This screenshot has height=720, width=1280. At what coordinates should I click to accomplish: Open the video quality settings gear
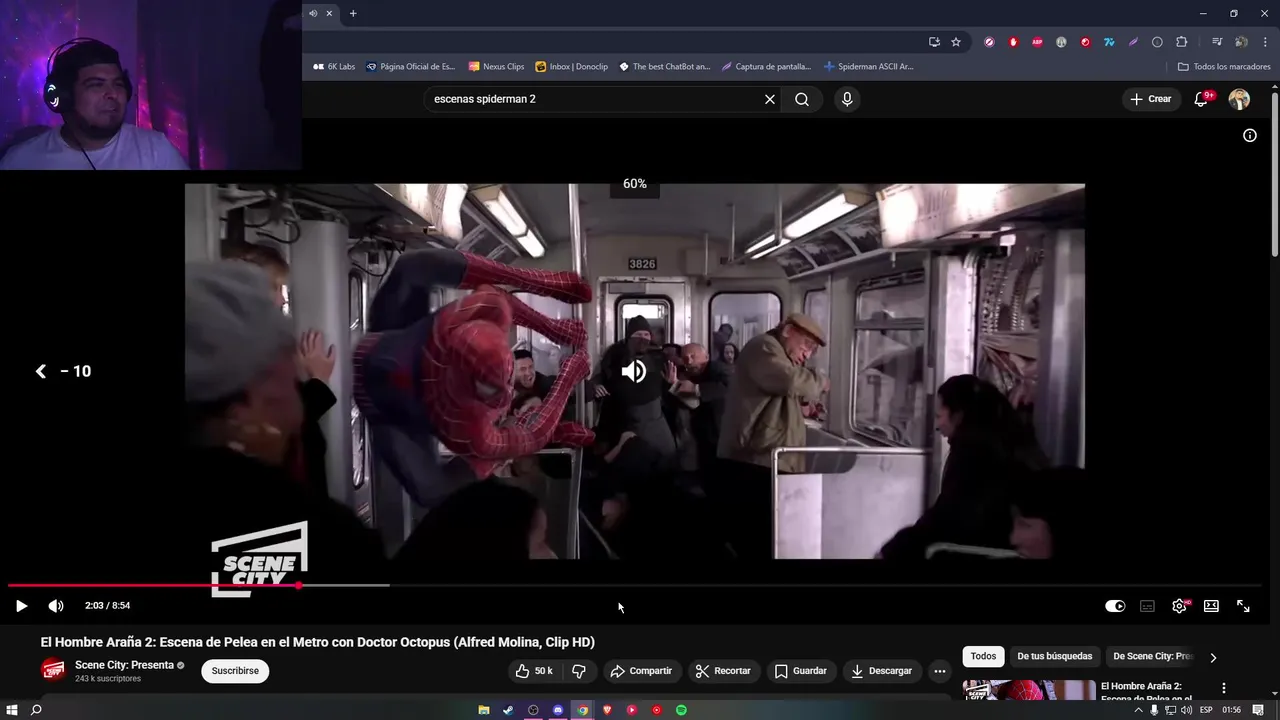pos(1179,606)
